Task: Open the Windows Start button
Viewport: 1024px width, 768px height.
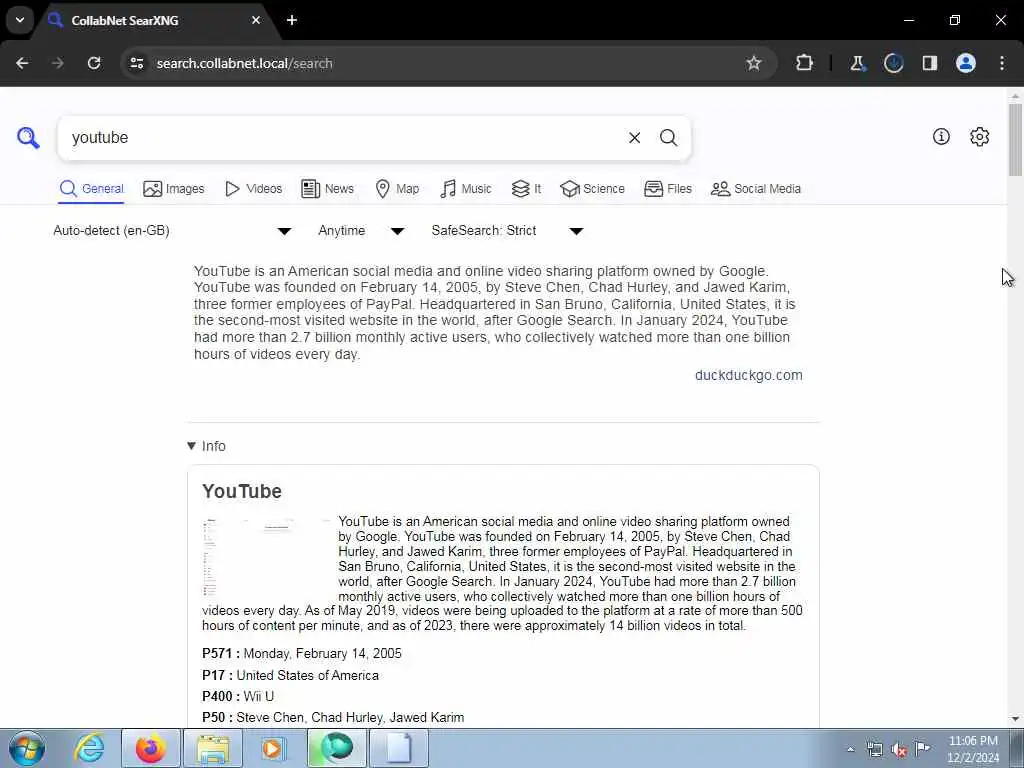Action: pyautogui.click(x=27, y=748)
